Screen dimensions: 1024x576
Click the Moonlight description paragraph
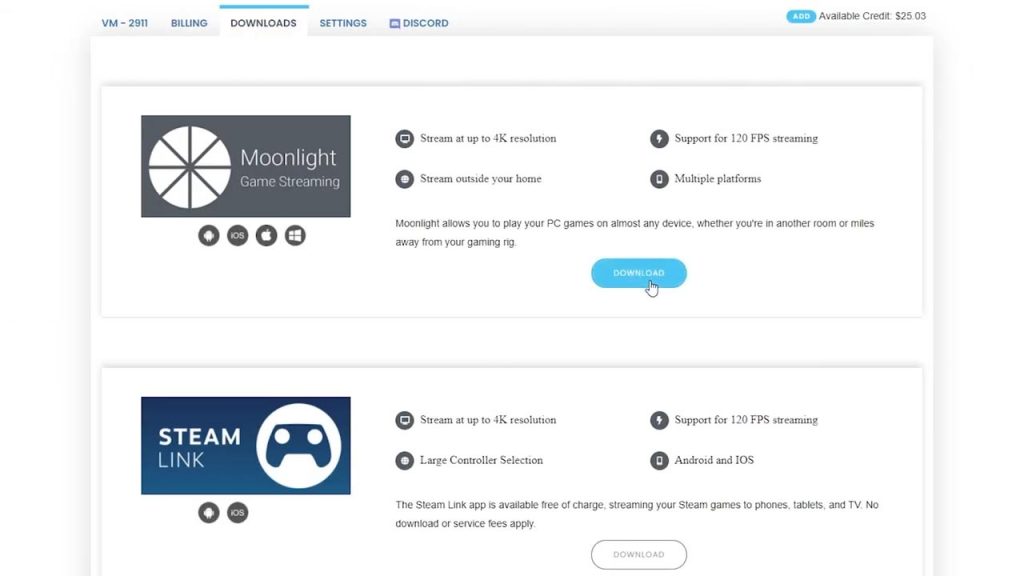(x=635, y=232)
